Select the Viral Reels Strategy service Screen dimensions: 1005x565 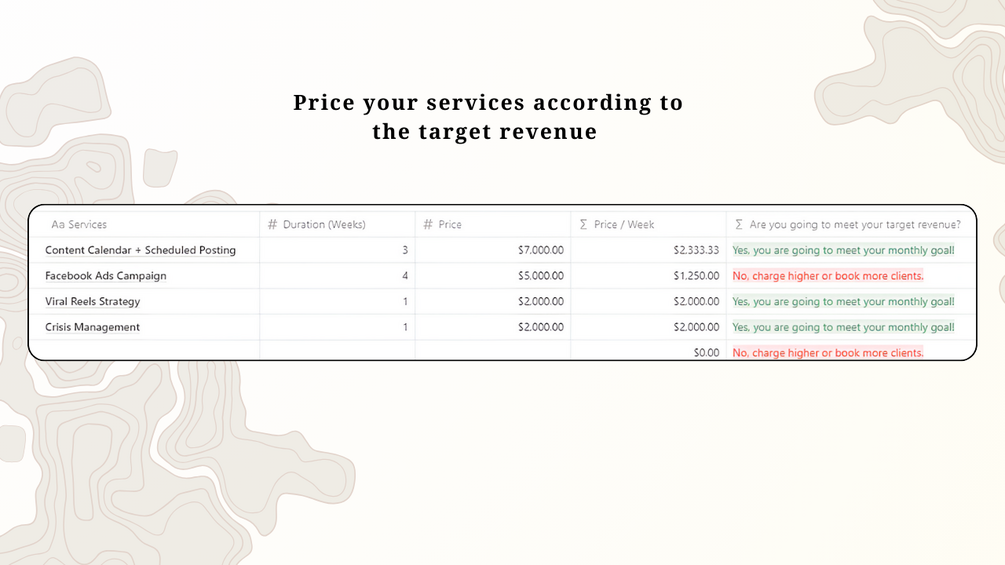[92, 302]
